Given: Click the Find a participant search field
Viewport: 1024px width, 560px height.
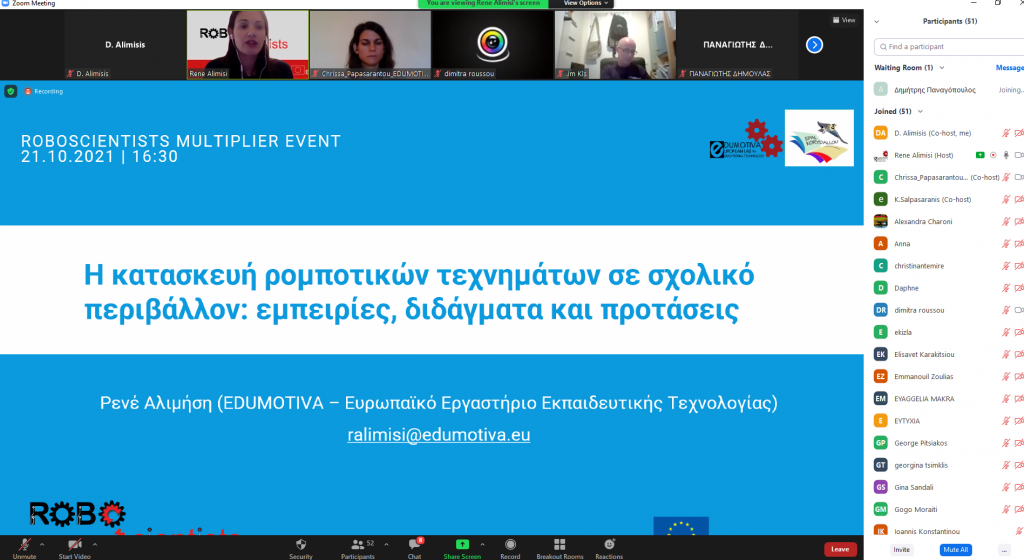Looking at the screenshot, I should [949, 47].
